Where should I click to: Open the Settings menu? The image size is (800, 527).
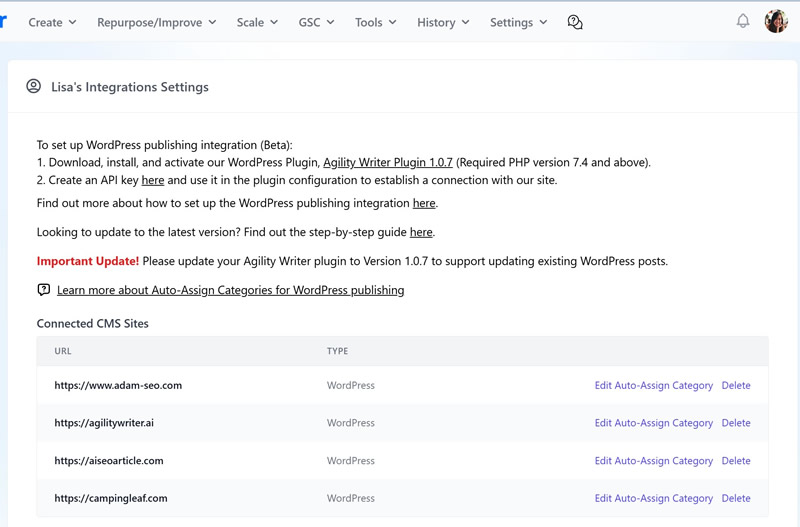click(x=518, y=22)
